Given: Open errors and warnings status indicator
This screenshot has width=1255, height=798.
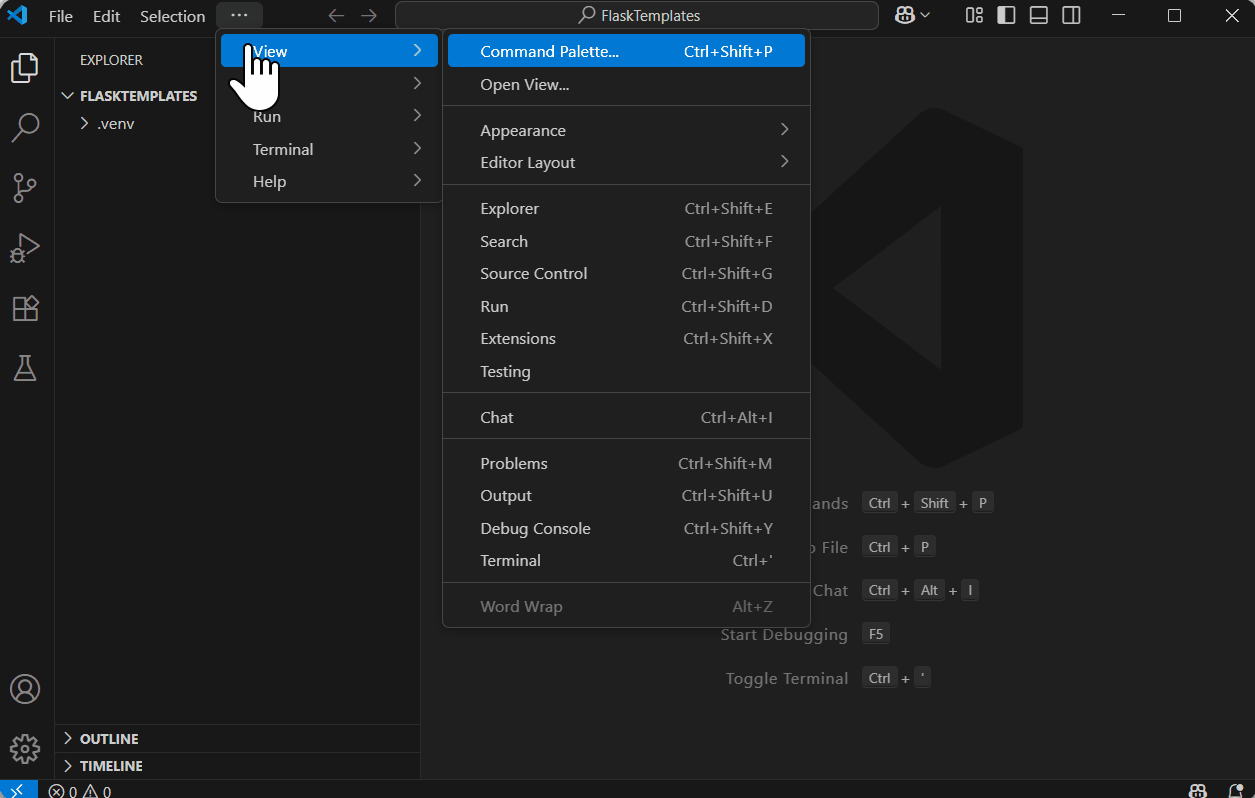Looking at the screenshot, I should pyautogui.click(x=80, y=791).
